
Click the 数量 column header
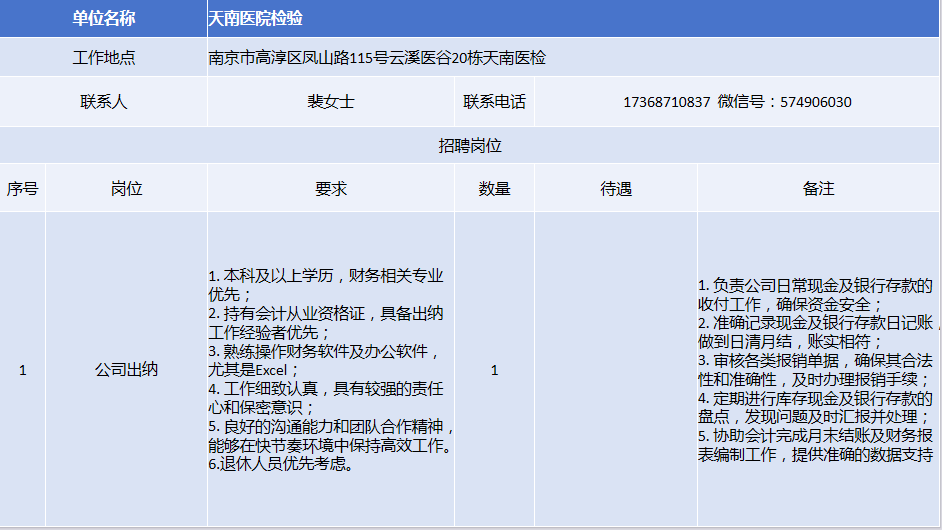pos(494,188)
